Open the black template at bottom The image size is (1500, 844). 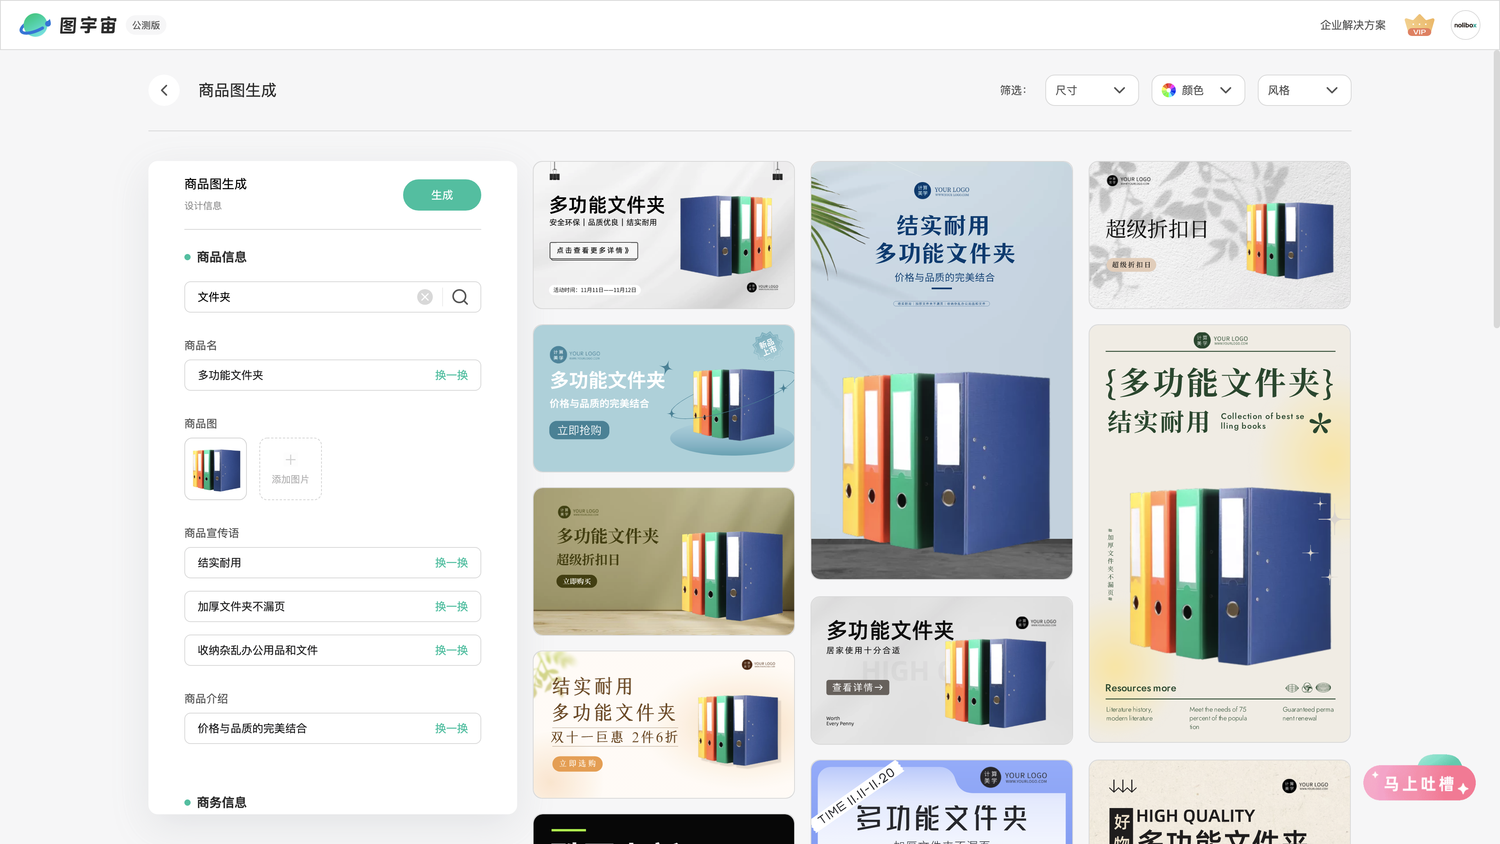tap(664, 829)
